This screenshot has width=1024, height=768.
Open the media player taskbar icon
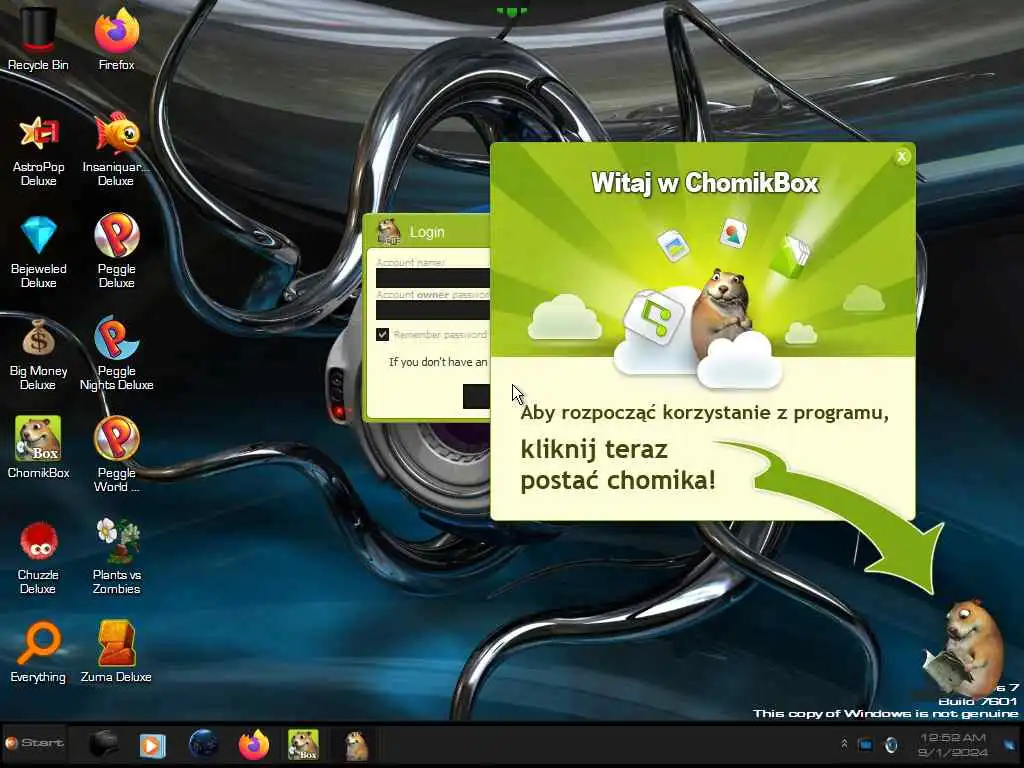click(x=152, y=745)
